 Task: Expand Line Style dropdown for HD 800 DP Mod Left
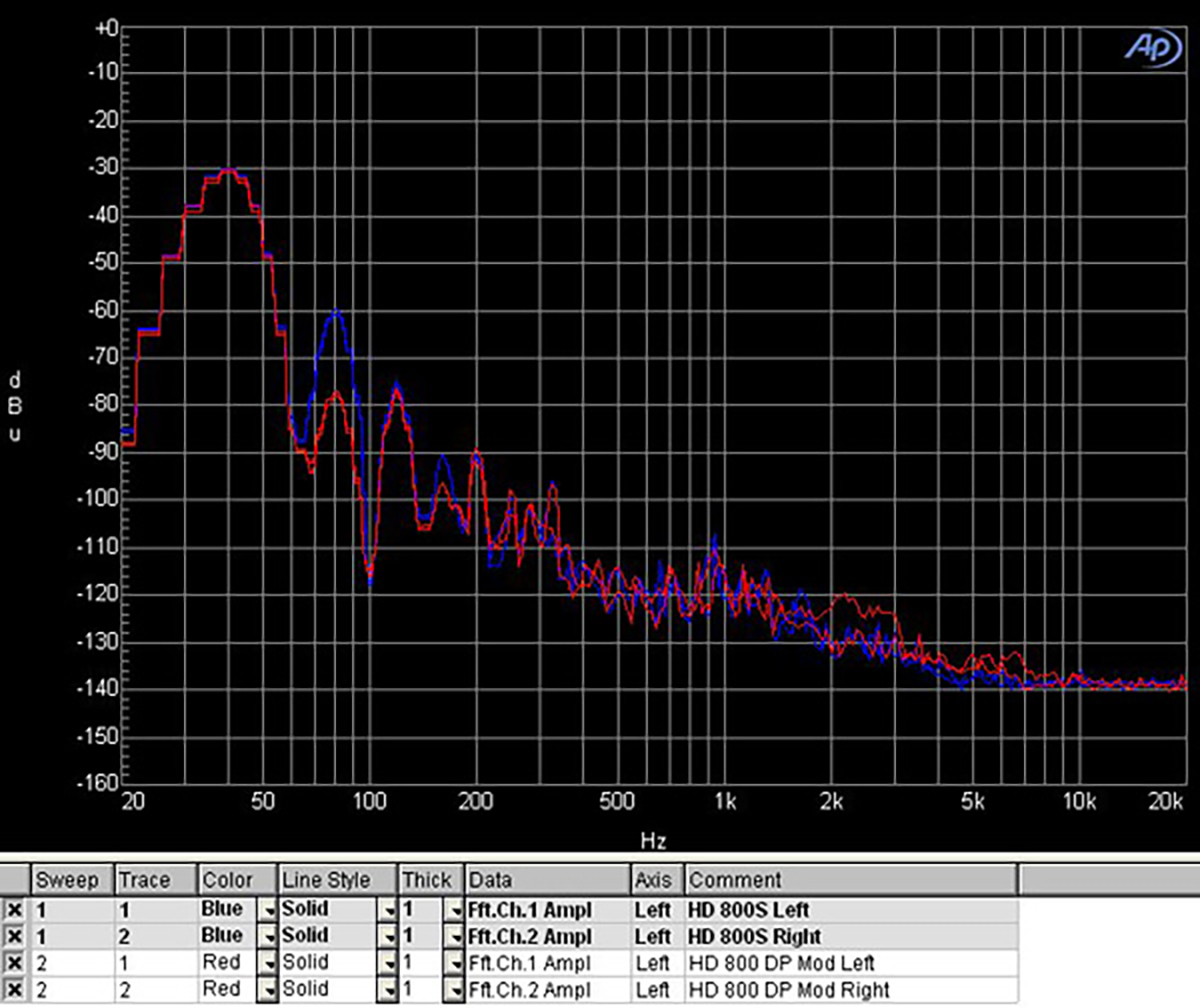[x=386, y=963]
